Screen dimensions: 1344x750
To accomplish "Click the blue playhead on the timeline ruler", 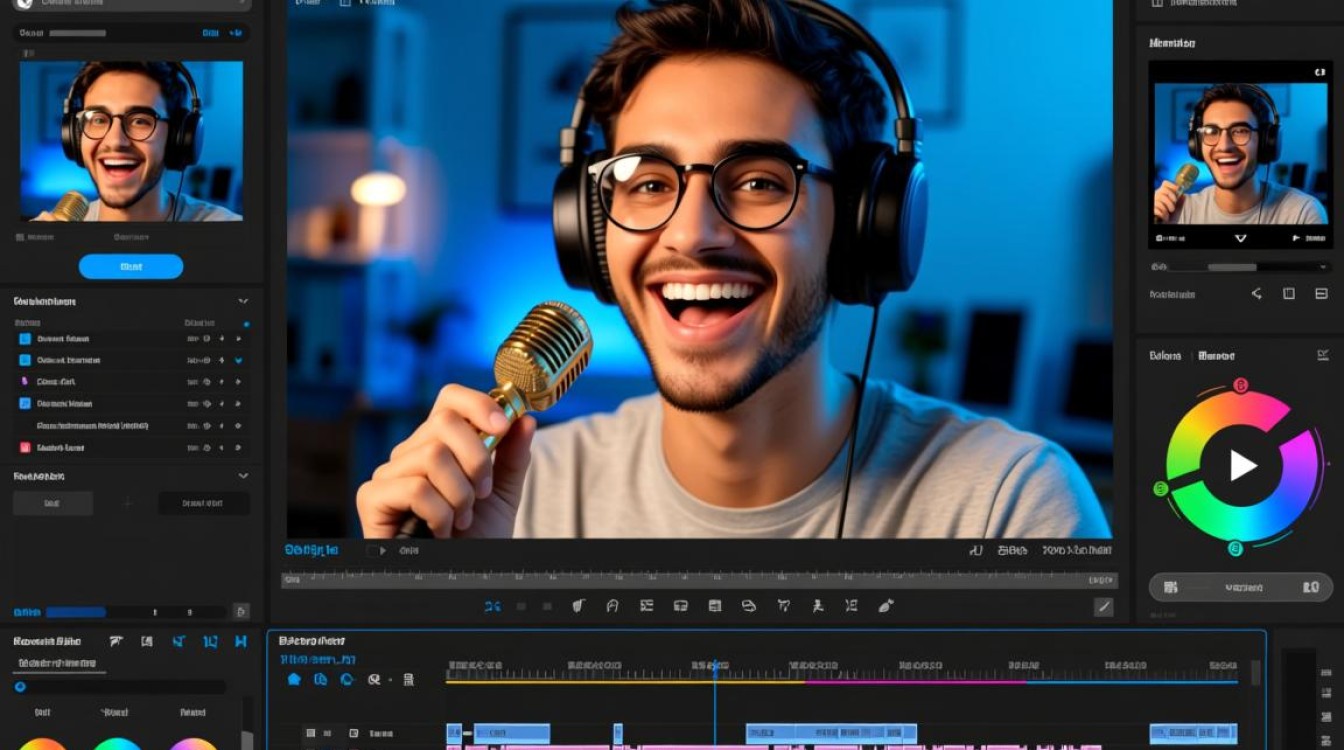I will 715,666.
